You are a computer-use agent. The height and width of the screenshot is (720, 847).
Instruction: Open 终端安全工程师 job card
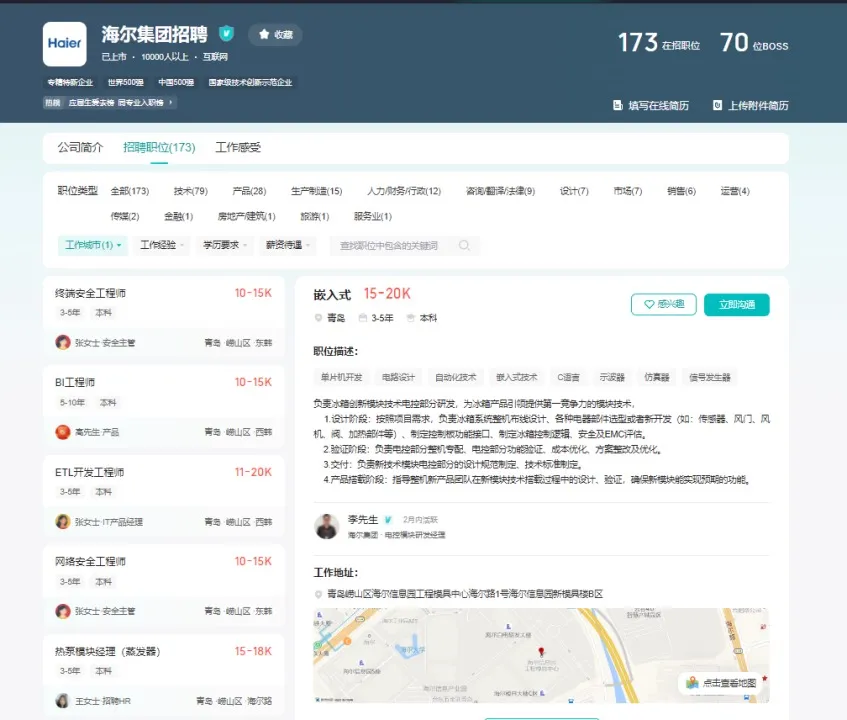click(164, 318)
